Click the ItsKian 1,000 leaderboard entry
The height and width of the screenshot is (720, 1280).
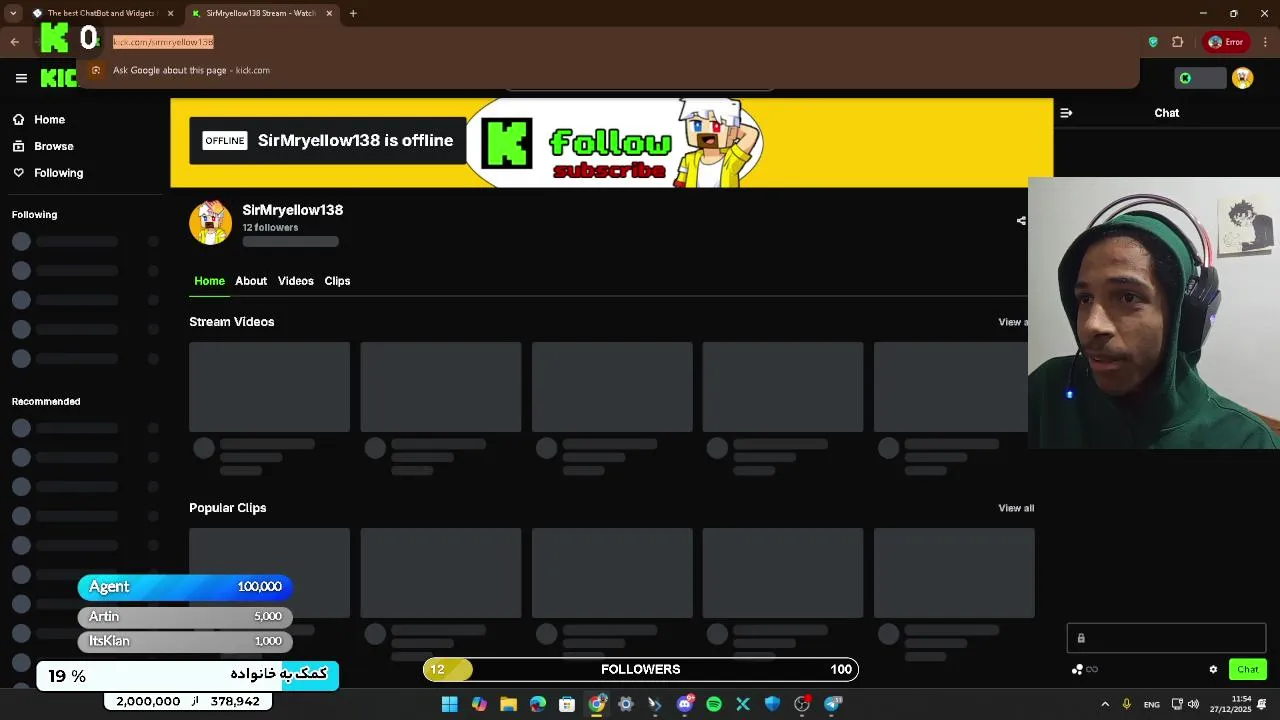(x=185, y=641)
